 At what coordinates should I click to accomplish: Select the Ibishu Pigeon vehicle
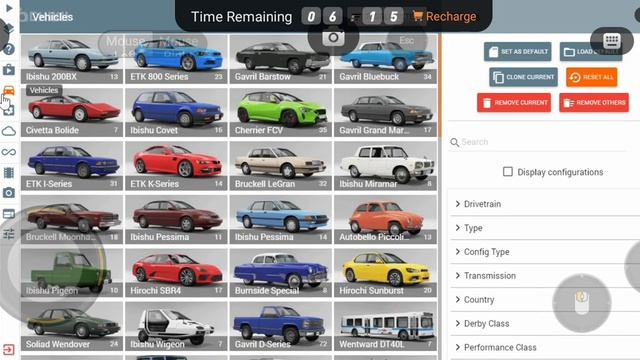point(72,273)
